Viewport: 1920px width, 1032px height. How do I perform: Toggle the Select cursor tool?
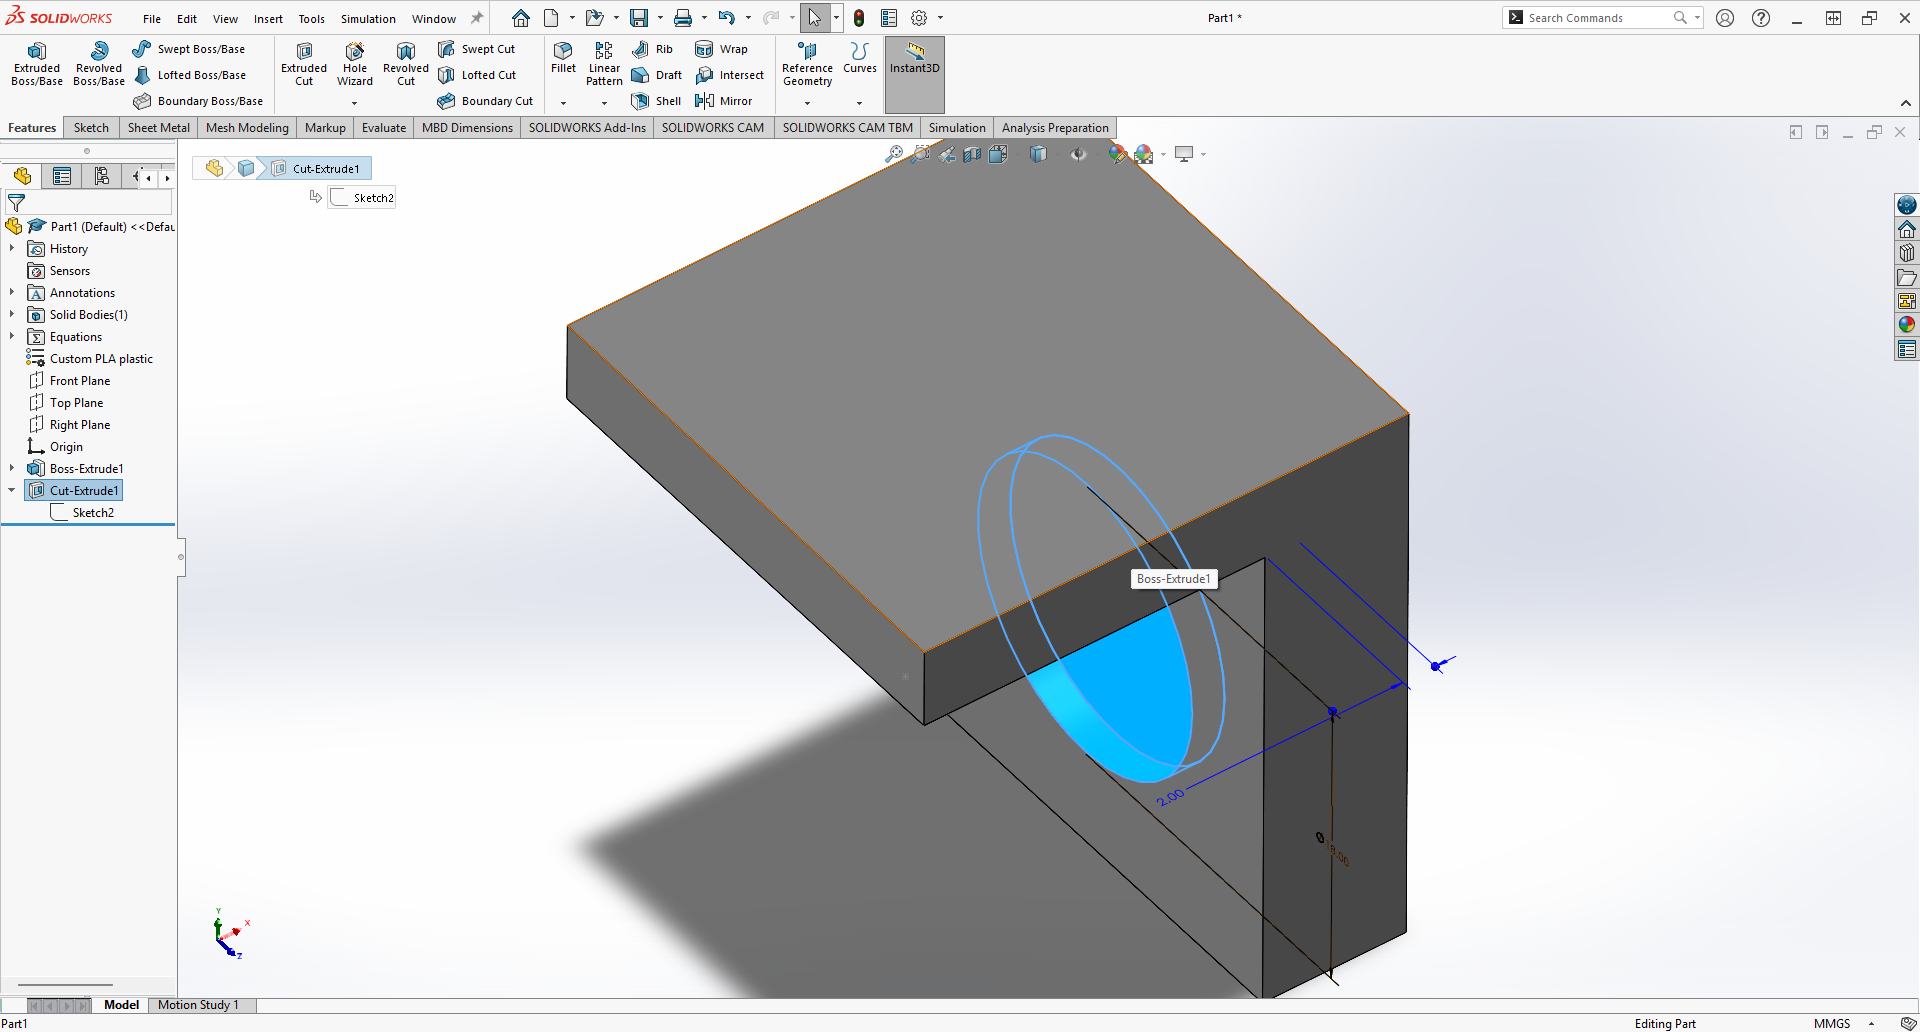[814, 18]
